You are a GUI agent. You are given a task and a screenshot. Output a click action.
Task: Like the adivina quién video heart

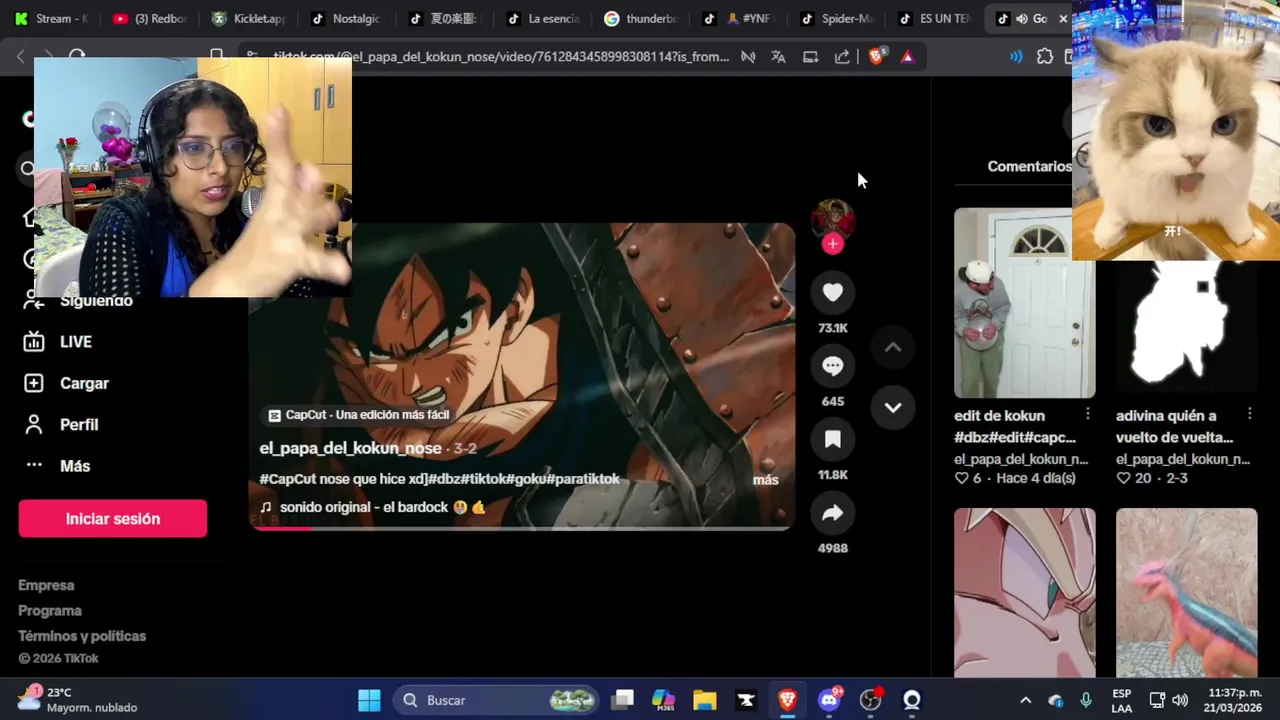[x=1124, y=478]
